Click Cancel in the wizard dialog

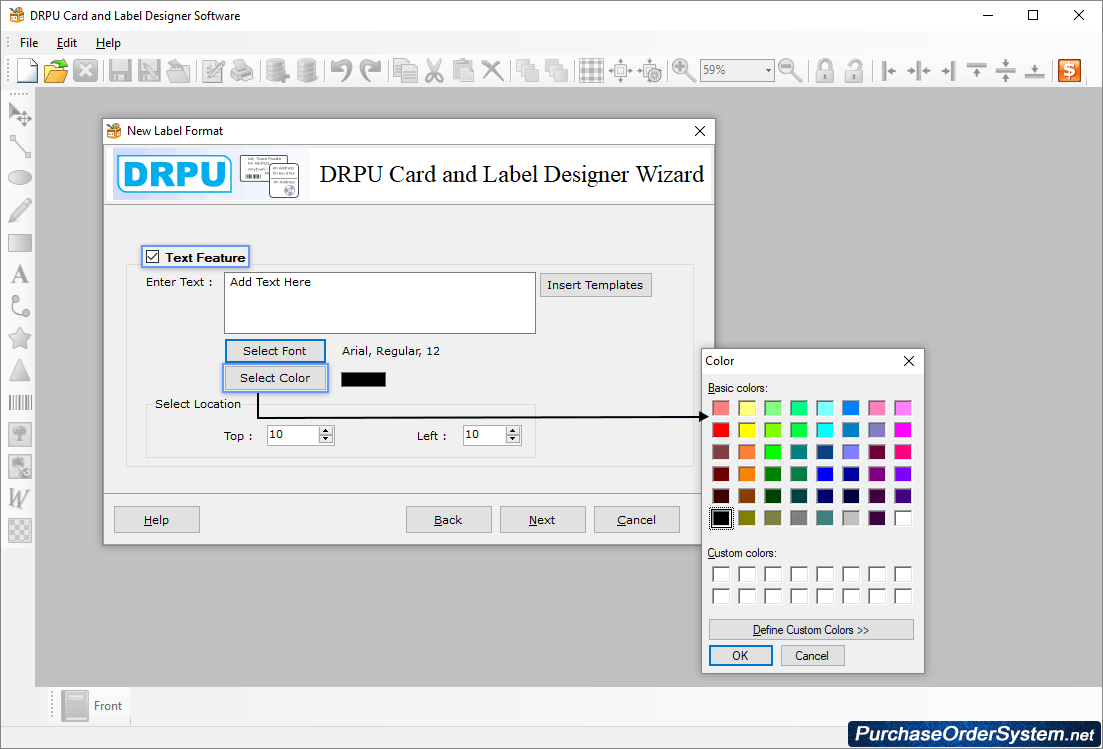pos(637,520)
